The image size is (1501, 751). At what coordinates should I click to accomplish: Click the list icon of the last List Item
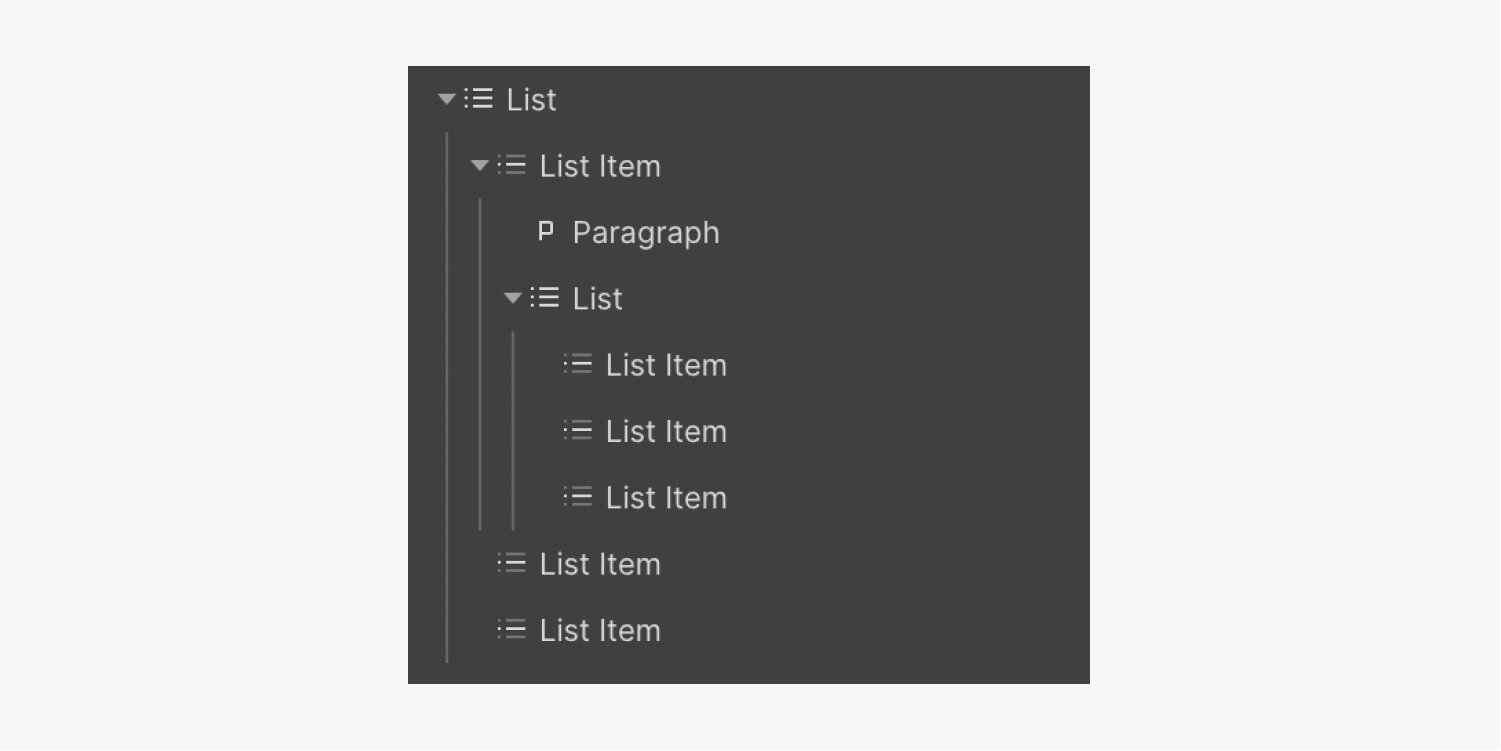[x=512, y=630]
